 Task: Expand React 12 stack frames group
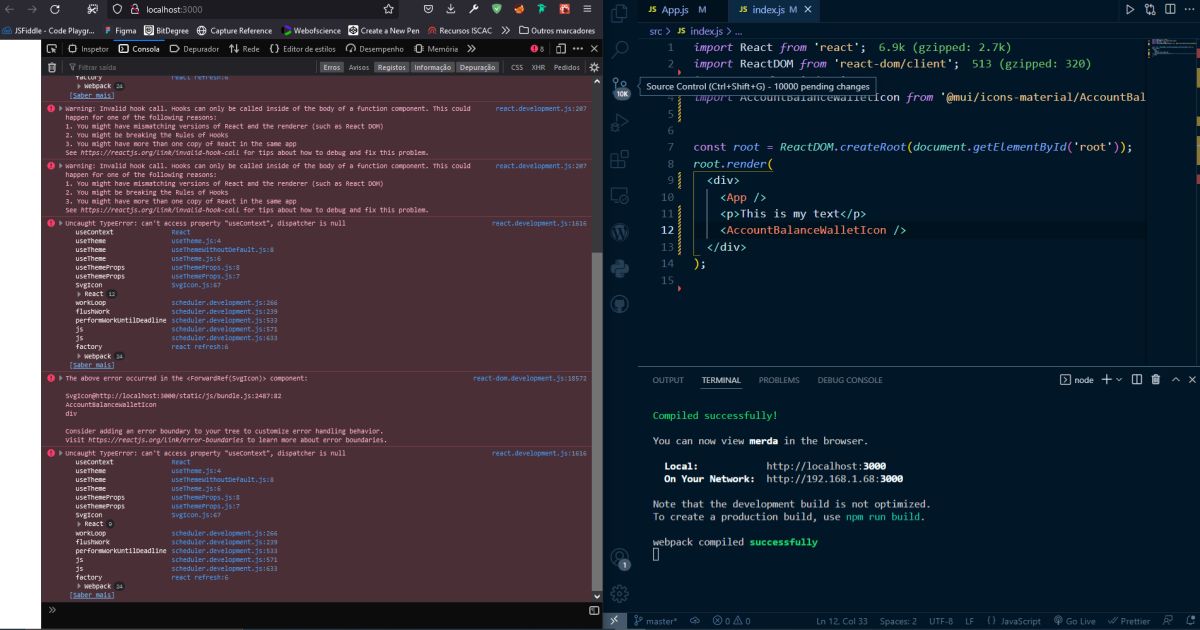[x=97, y=294]
